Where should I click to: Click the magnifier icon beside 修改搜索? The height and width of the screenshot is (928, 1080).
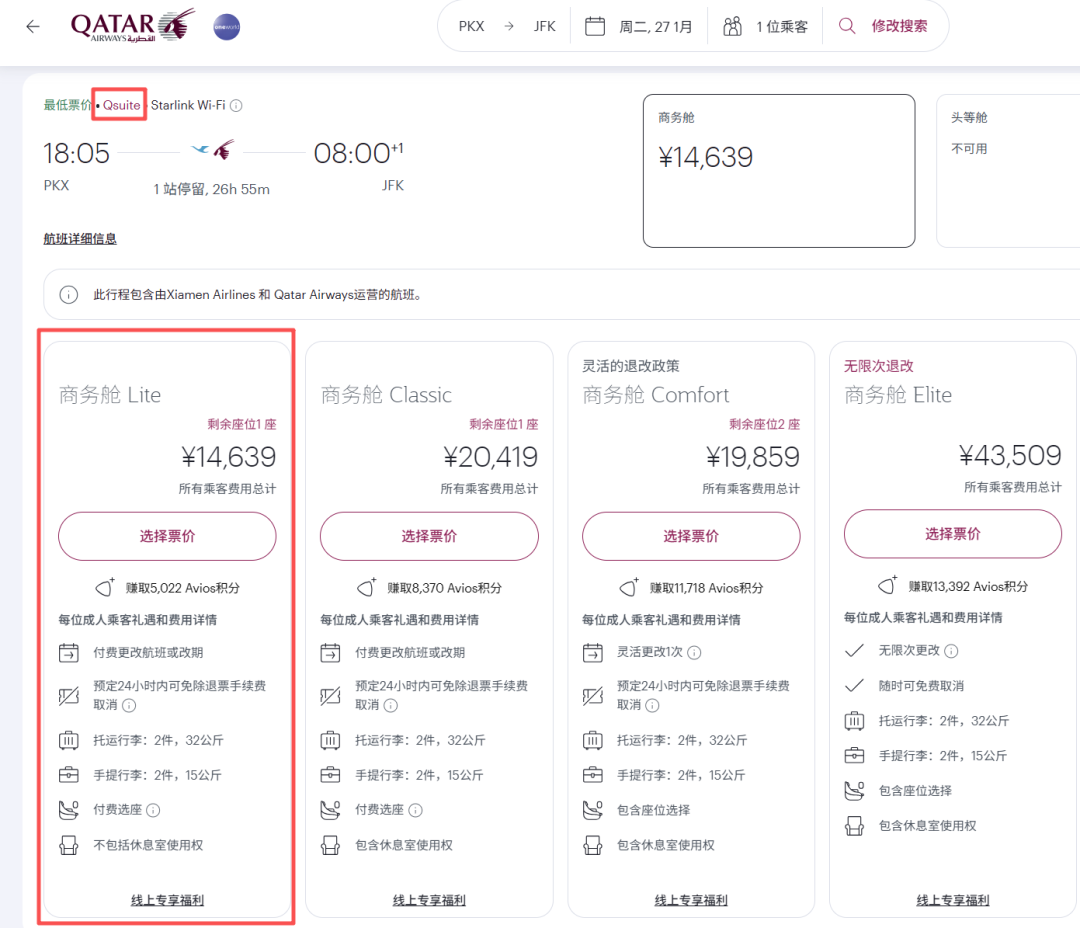tap(847, 27)
